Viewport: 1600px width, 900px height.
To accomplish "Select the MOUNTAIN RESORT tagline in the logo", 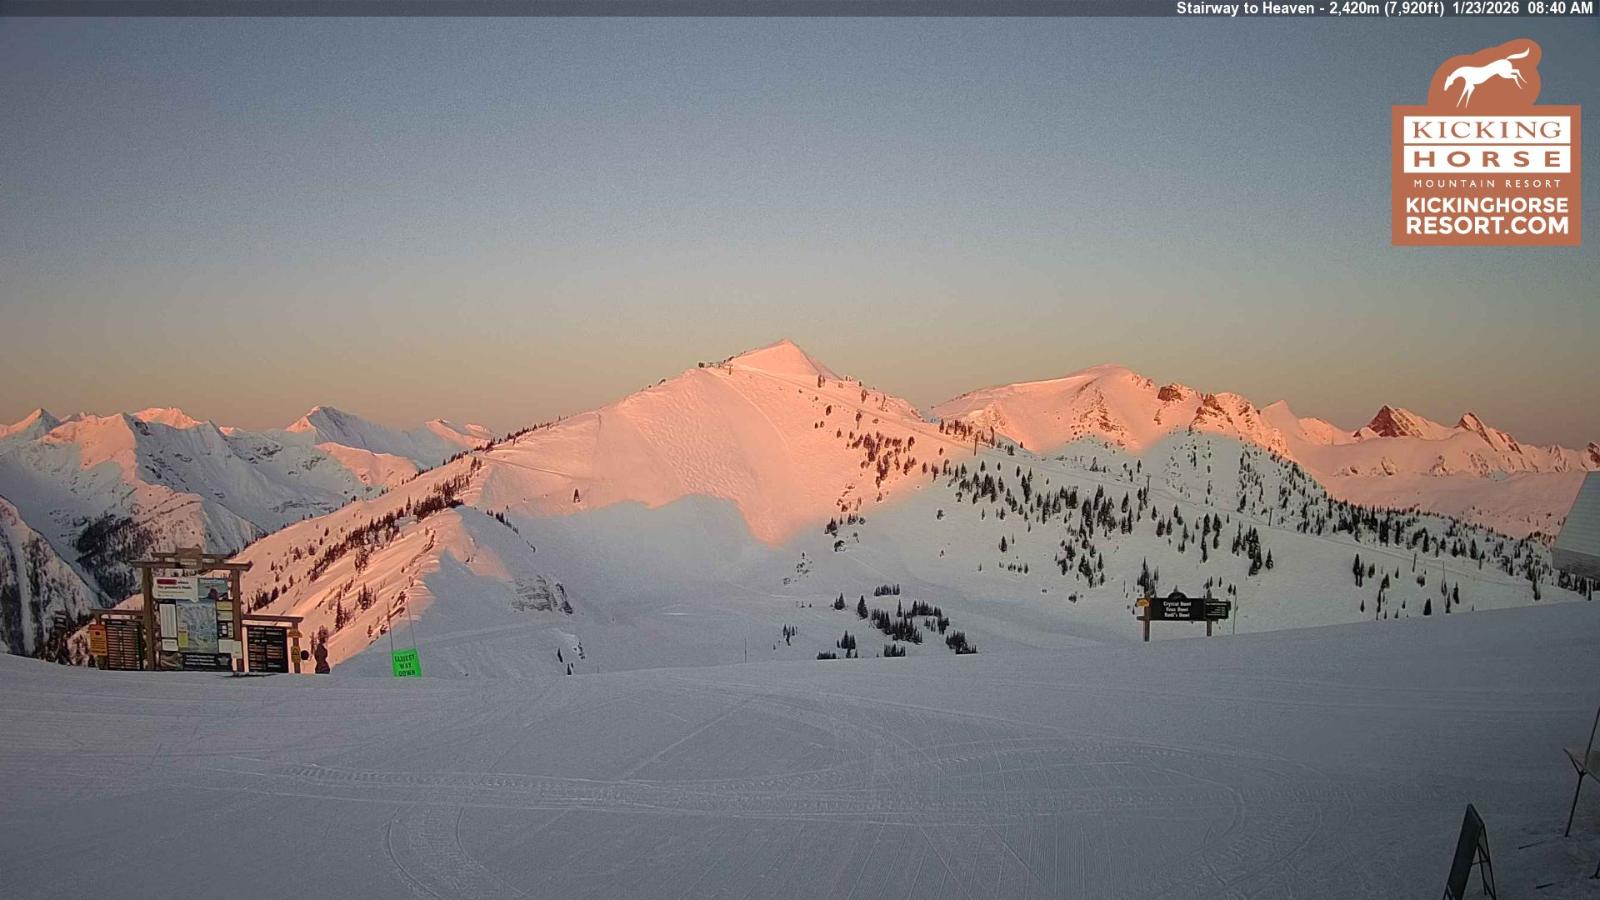I will [x=1487, y=183].
